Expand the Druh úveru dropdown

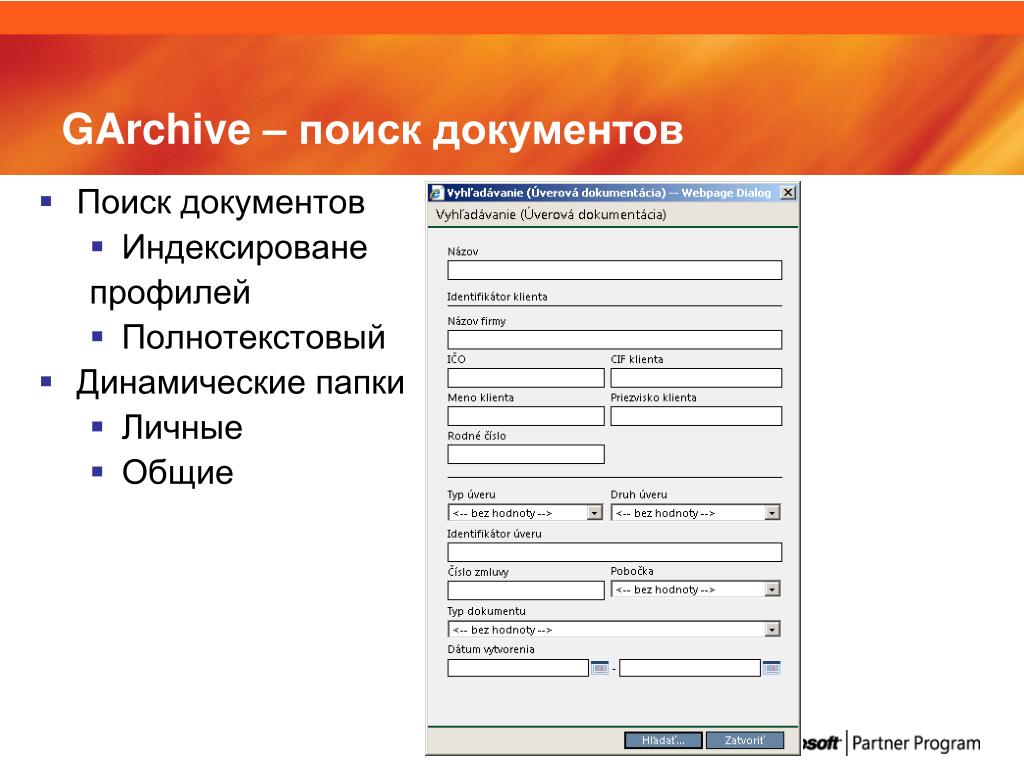pos(772,513)
